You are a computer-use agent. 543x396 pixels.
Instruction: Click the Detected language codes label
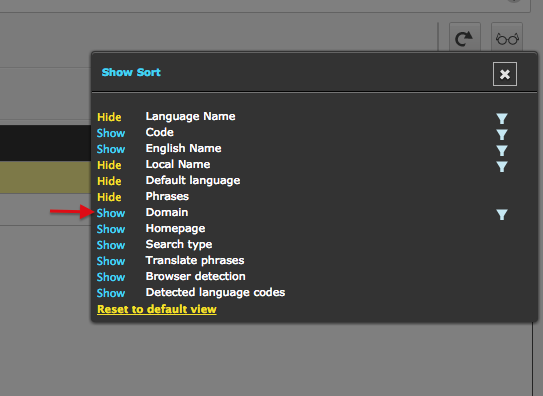point(215,292)
